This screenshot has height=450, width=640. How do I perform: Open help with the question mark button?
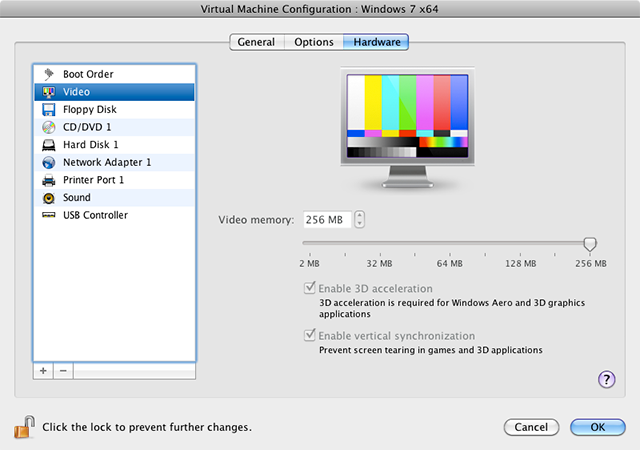coord(607,379)
